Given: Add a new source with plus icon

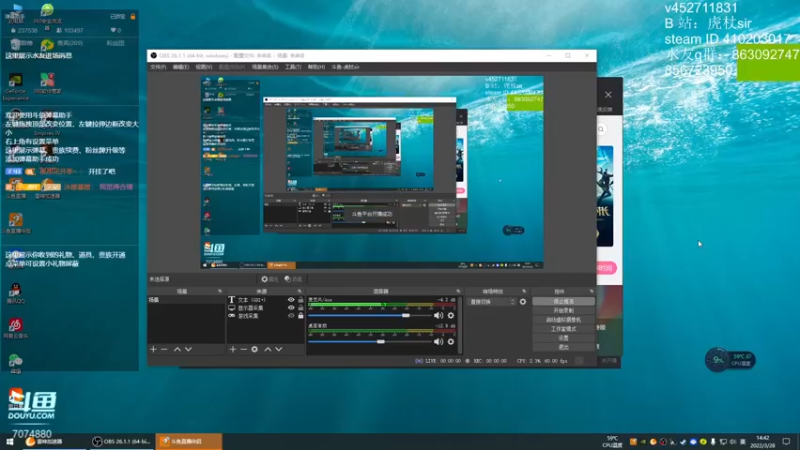Looking at the screenshot, I should tap(233, 349).
